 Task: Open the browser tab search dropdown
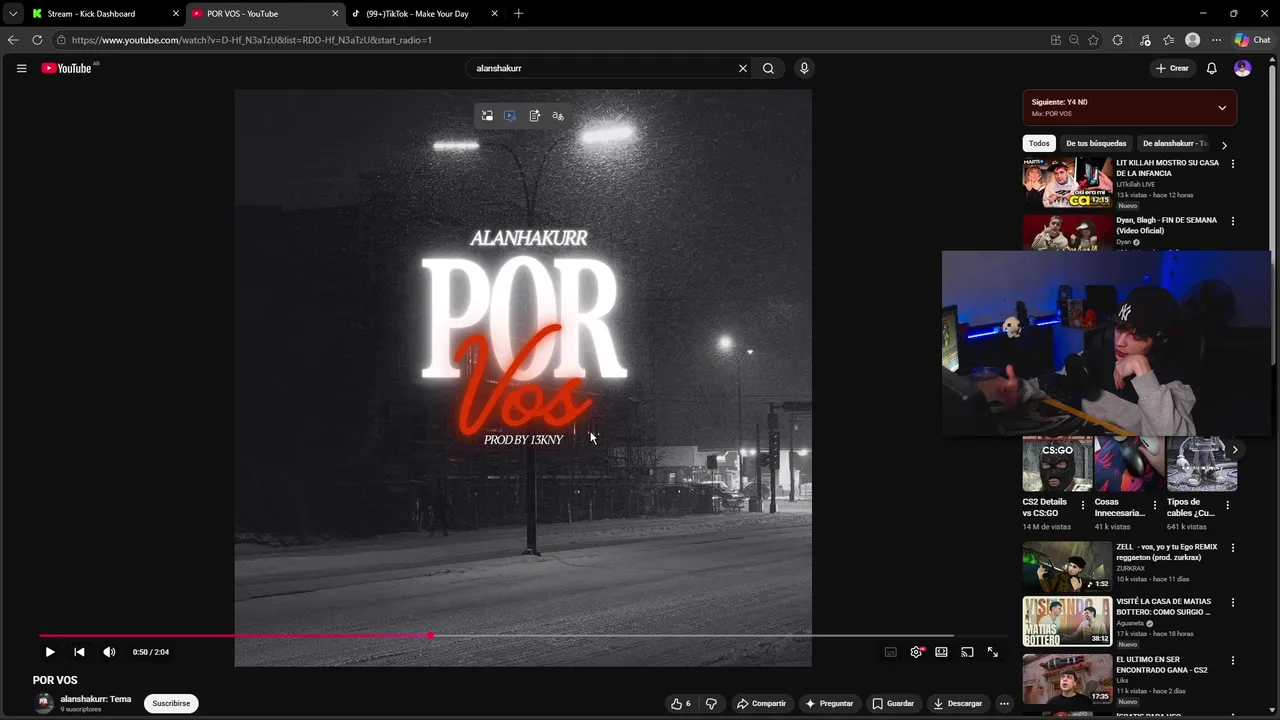tap(12, 14)
